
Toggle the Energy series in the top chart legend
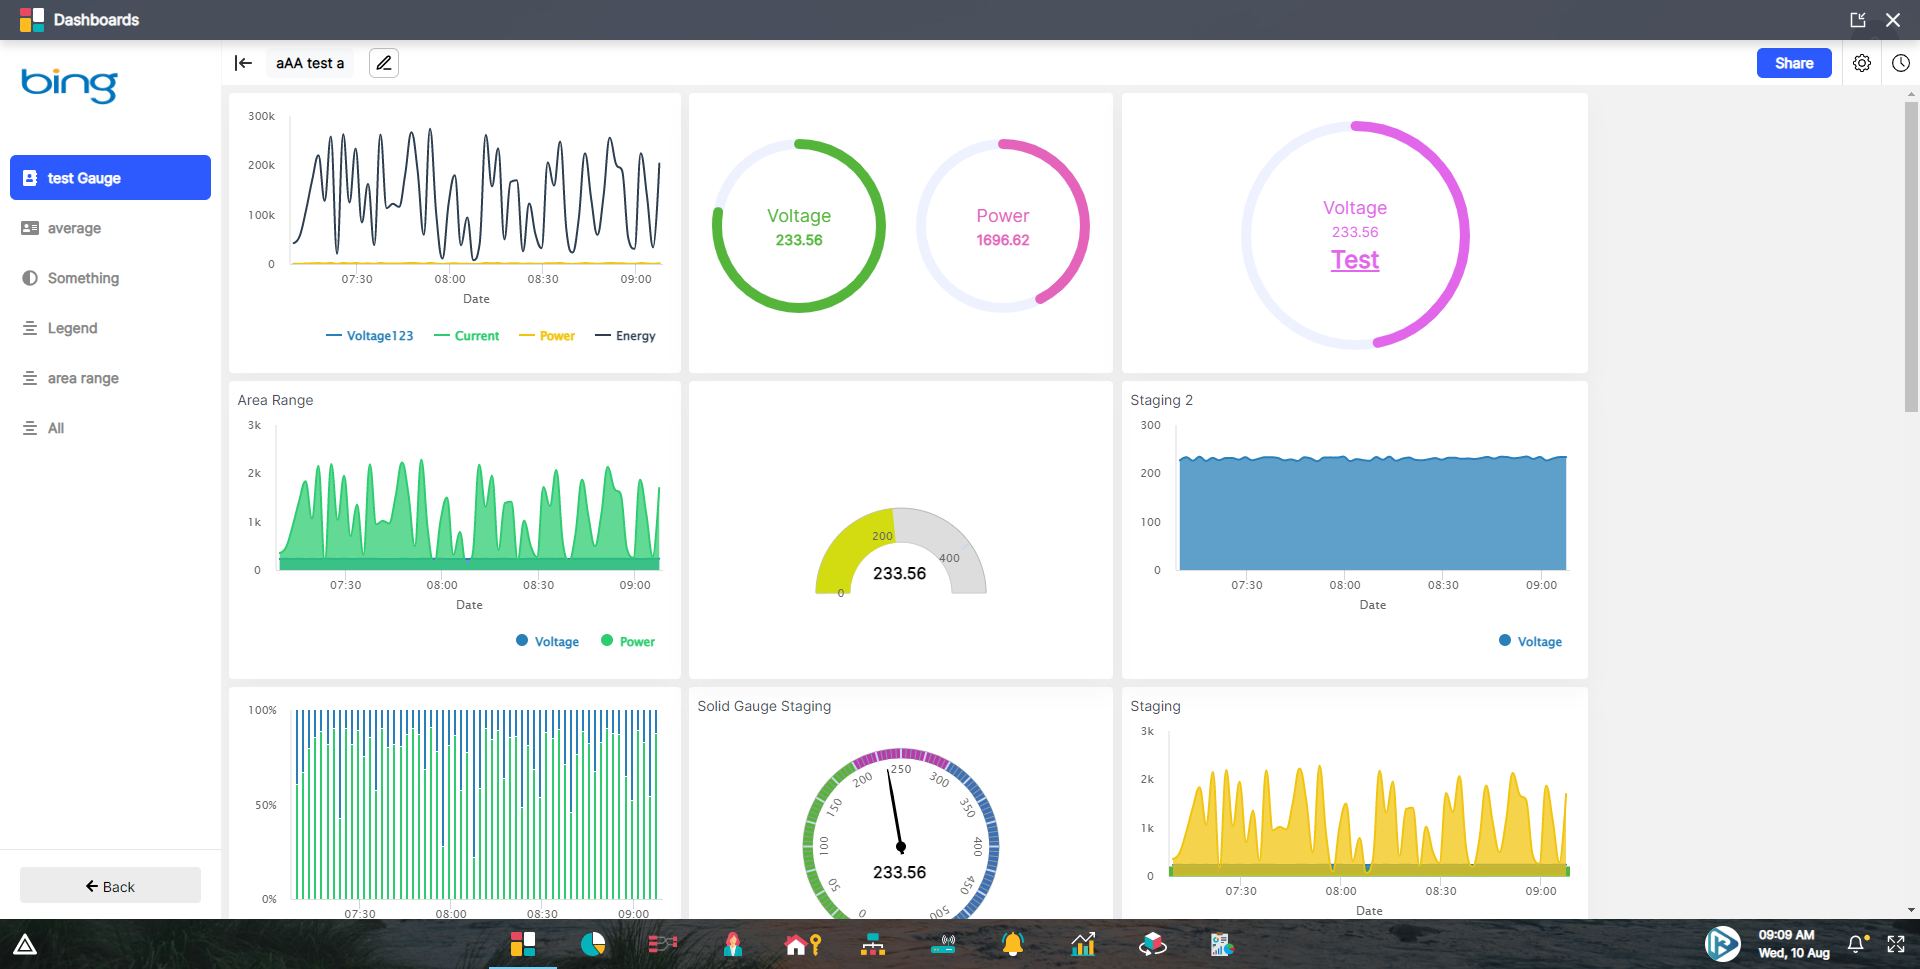625,336
